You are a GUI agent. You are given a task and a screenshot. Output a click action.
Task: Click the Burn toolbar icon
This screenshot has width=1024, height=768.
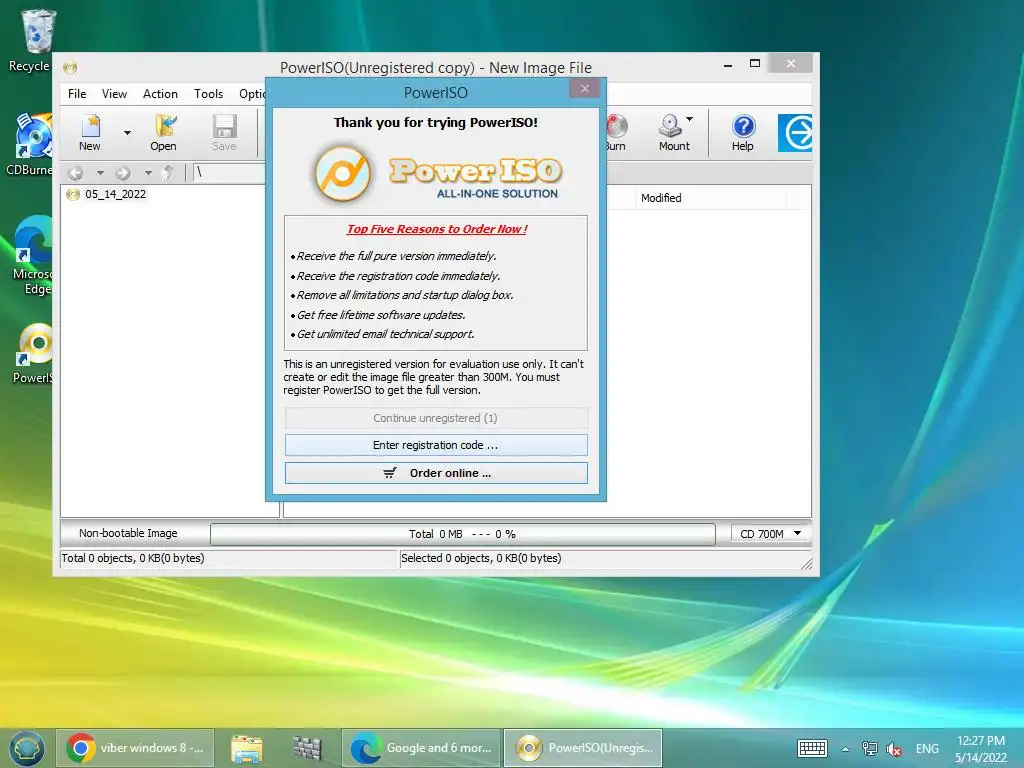coord(616,133)
